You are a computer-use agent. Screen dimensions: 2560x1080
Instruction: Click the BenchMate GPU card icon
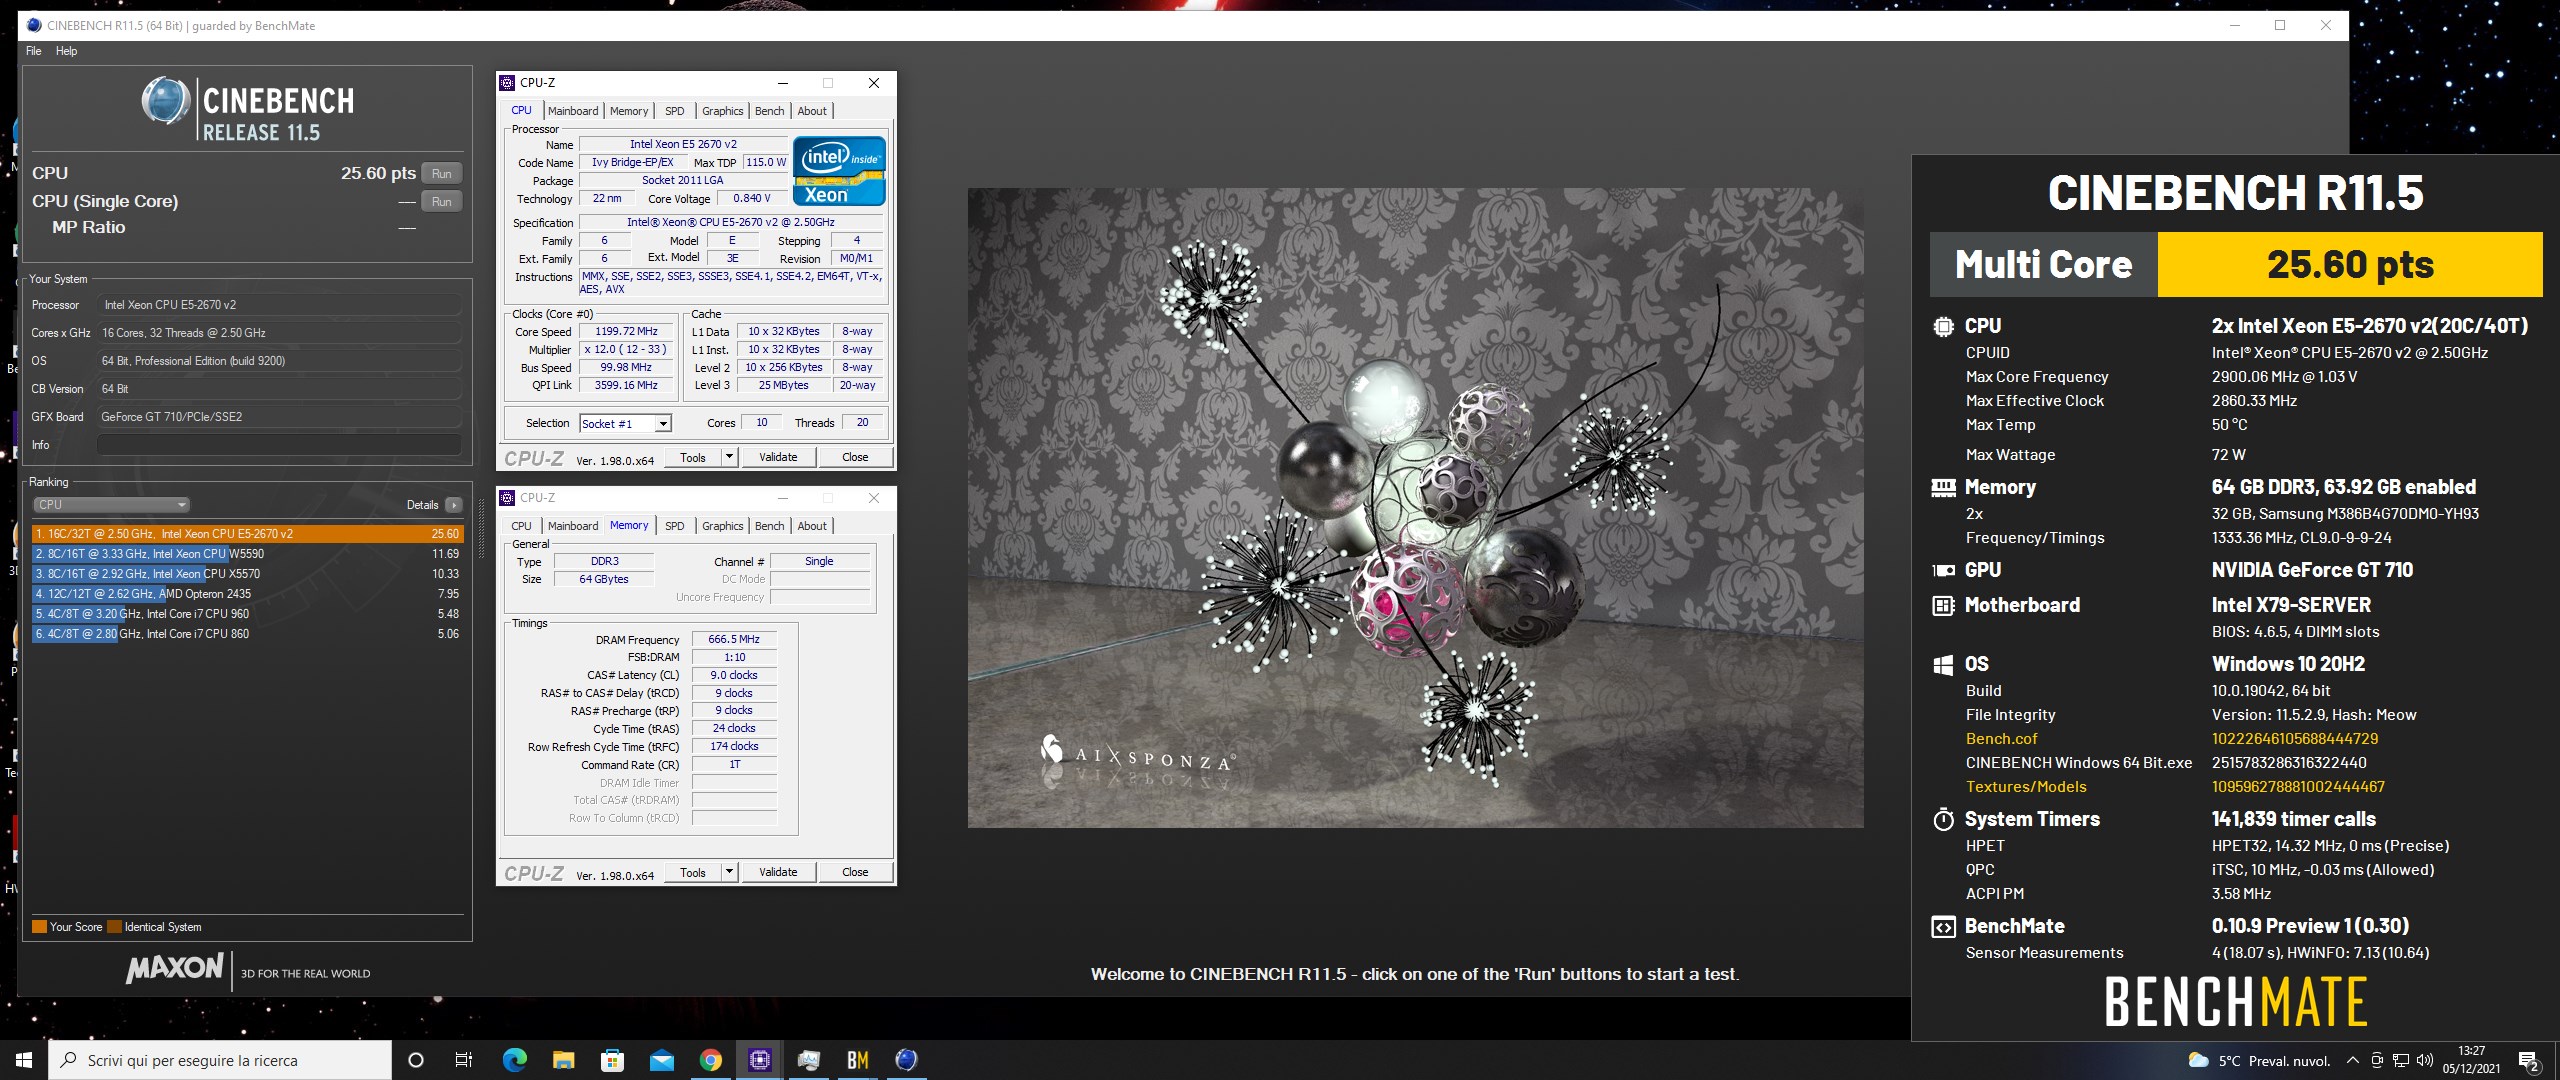1943,571
